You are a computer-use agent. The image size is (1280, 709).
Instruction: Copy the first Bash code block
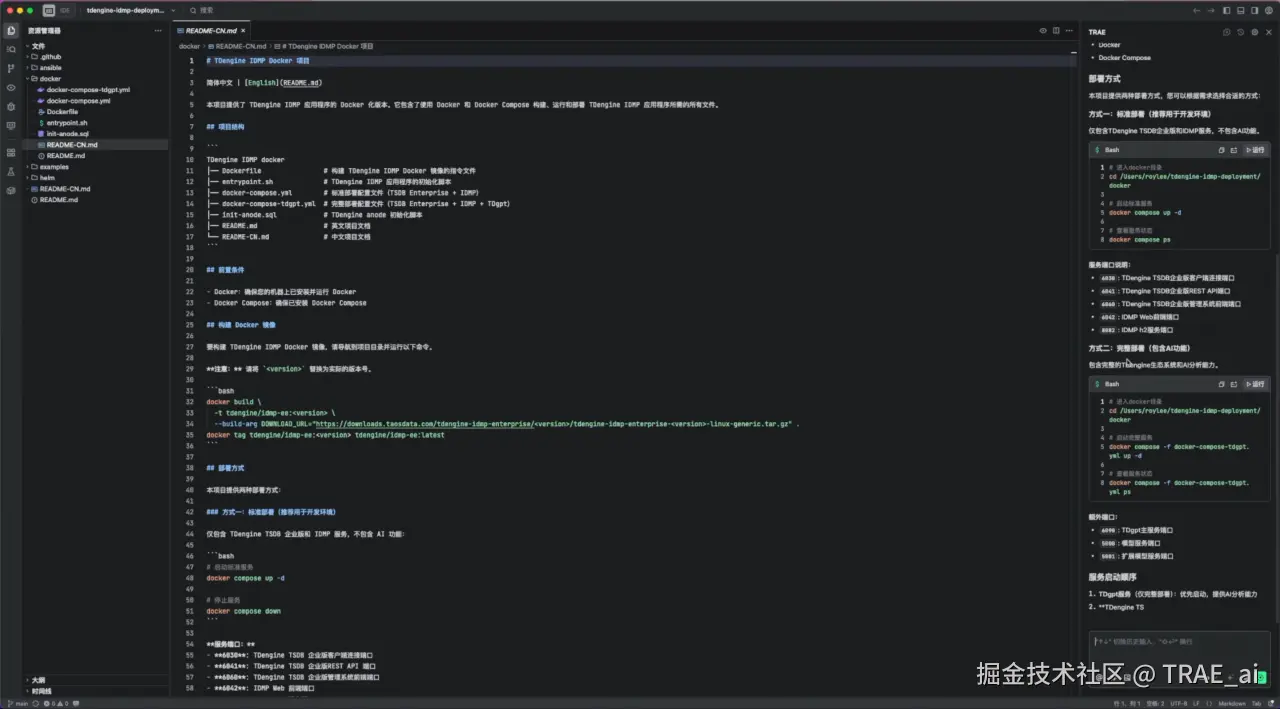(x=1222, y=150)
